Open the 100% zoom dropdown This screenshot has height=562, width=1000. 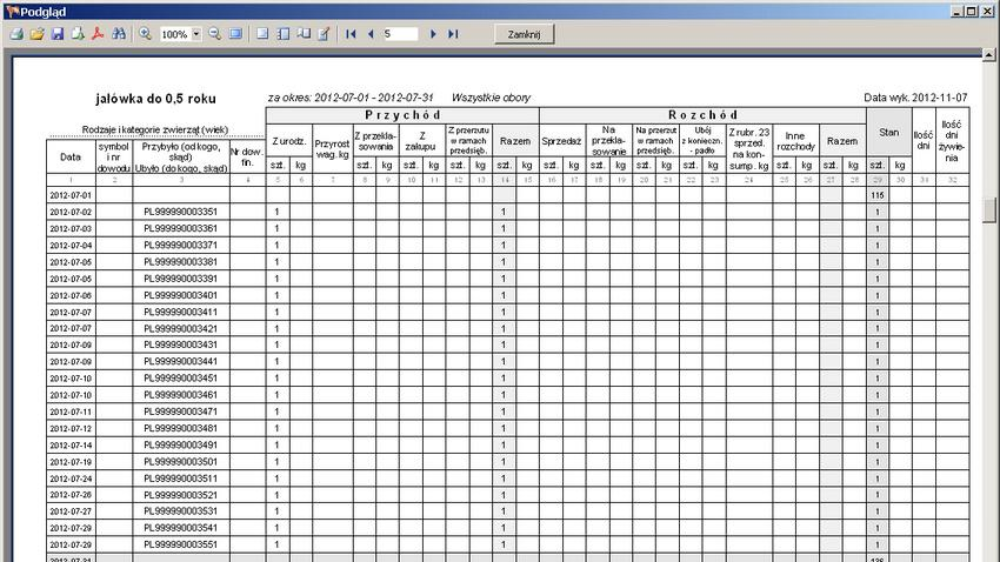coord(196,34)
